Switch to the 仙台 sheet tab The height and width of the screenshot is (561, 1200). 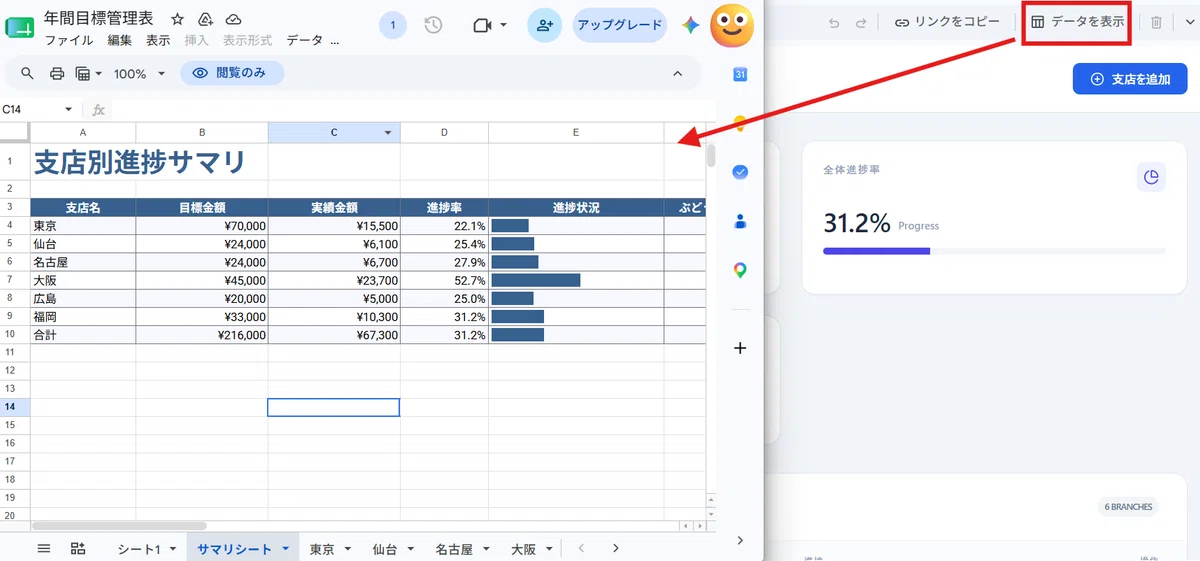pos(384,549)
